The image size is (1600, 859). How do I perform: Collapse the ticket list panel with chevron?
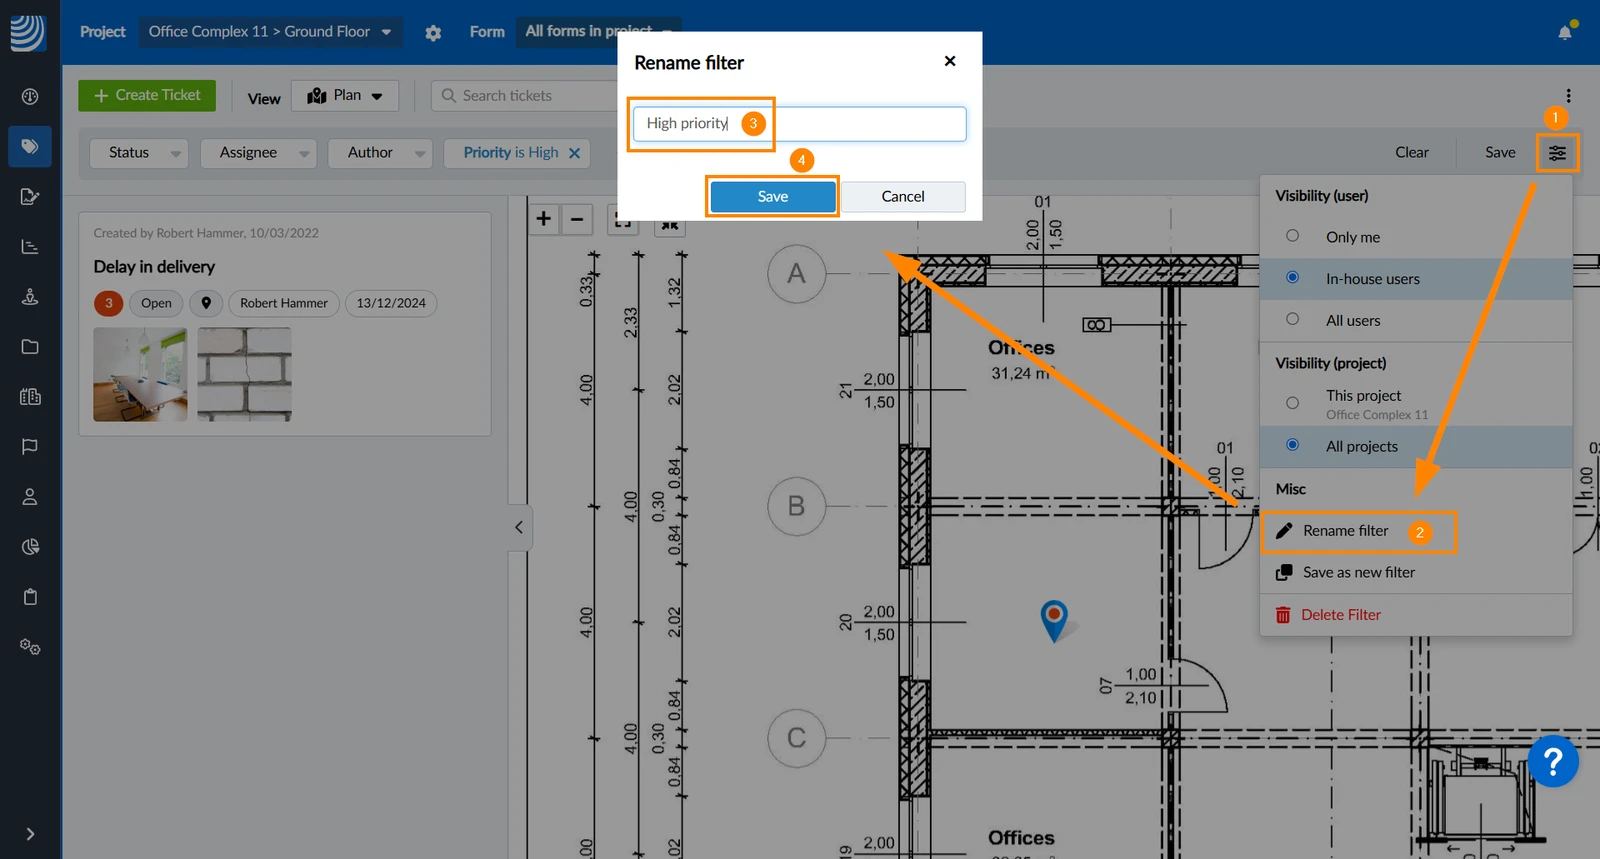(x=519, y=527)
